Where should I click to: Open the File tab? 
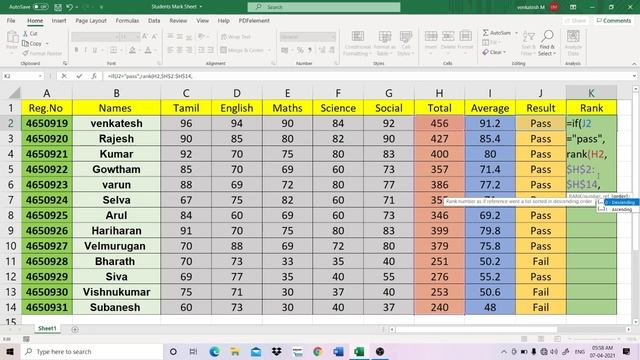(x=11, y=20)
